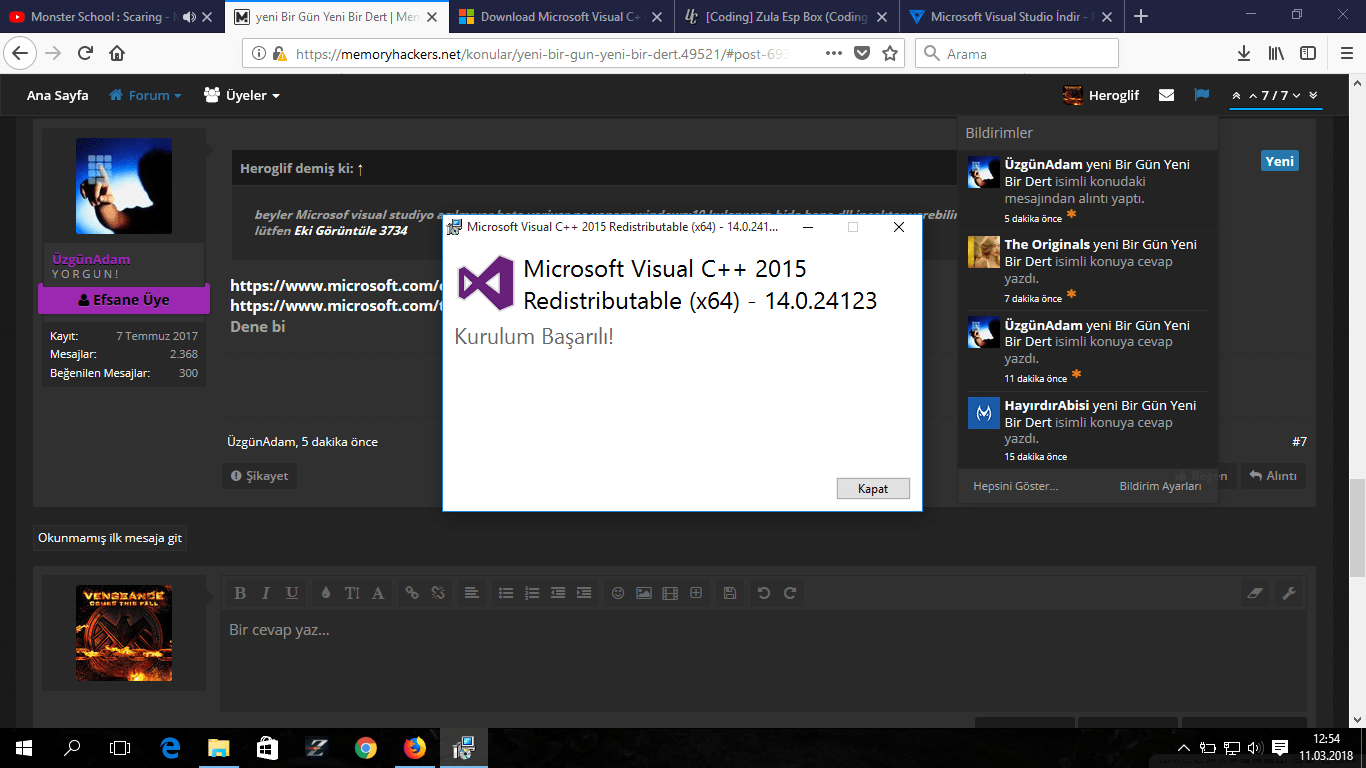Remove link with the broken chain icon
The image size is (1366, 768).
coord(437,593)
